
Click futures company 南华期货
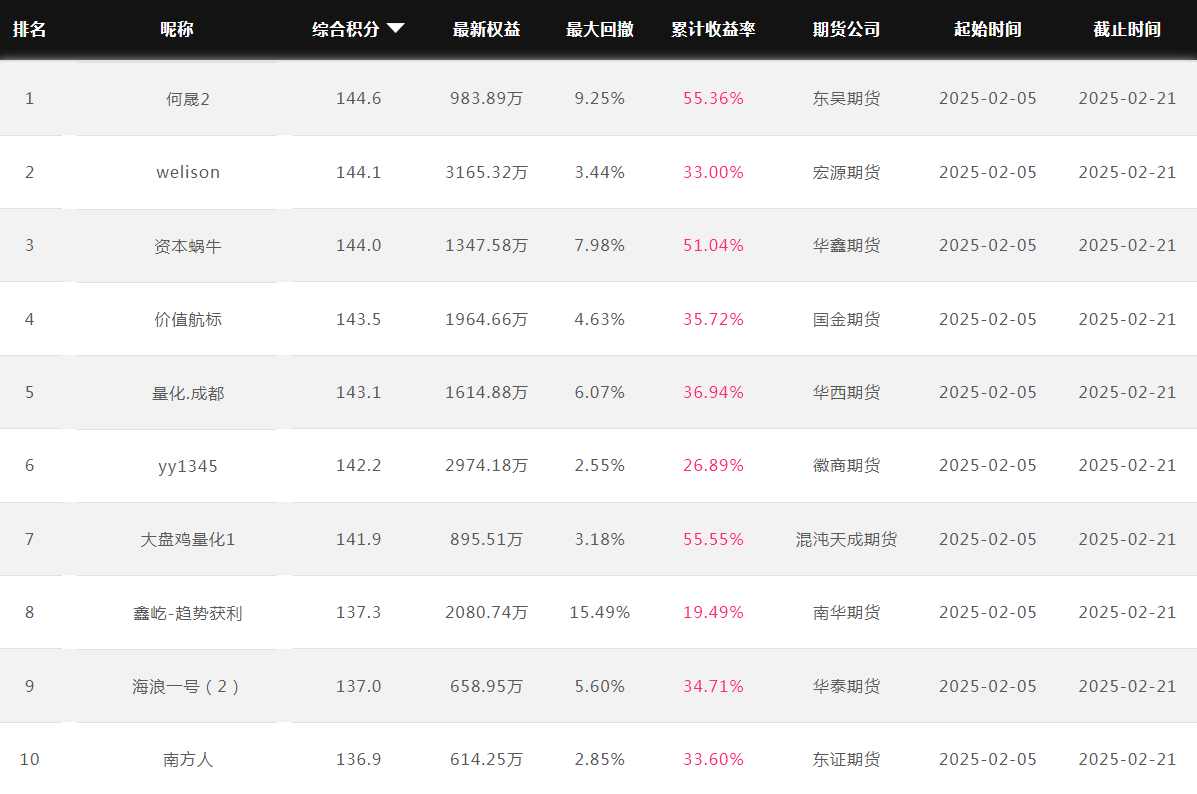coord(847,612)
